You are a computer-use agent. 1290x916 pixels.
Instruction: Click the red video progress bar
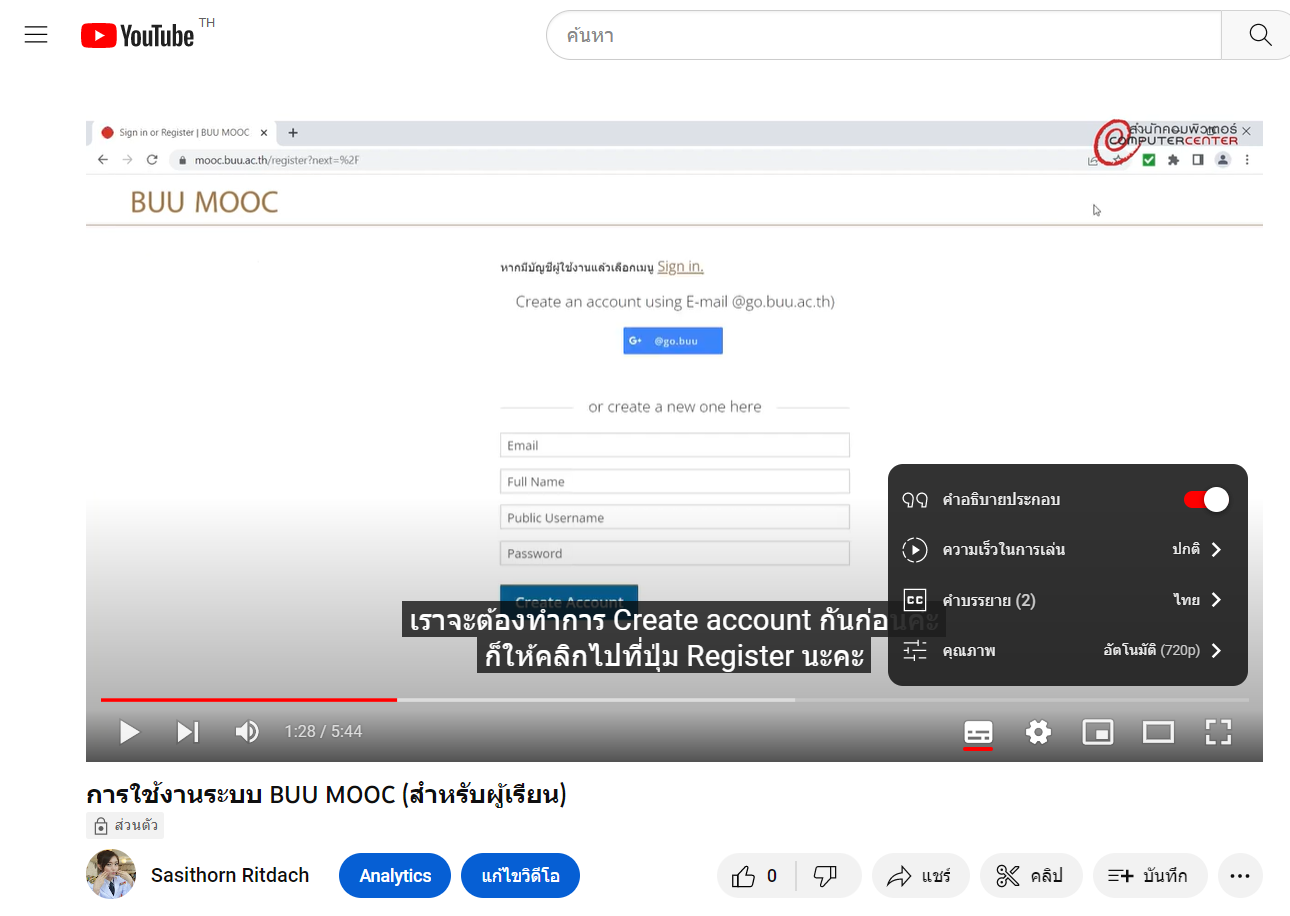[250, 700]
